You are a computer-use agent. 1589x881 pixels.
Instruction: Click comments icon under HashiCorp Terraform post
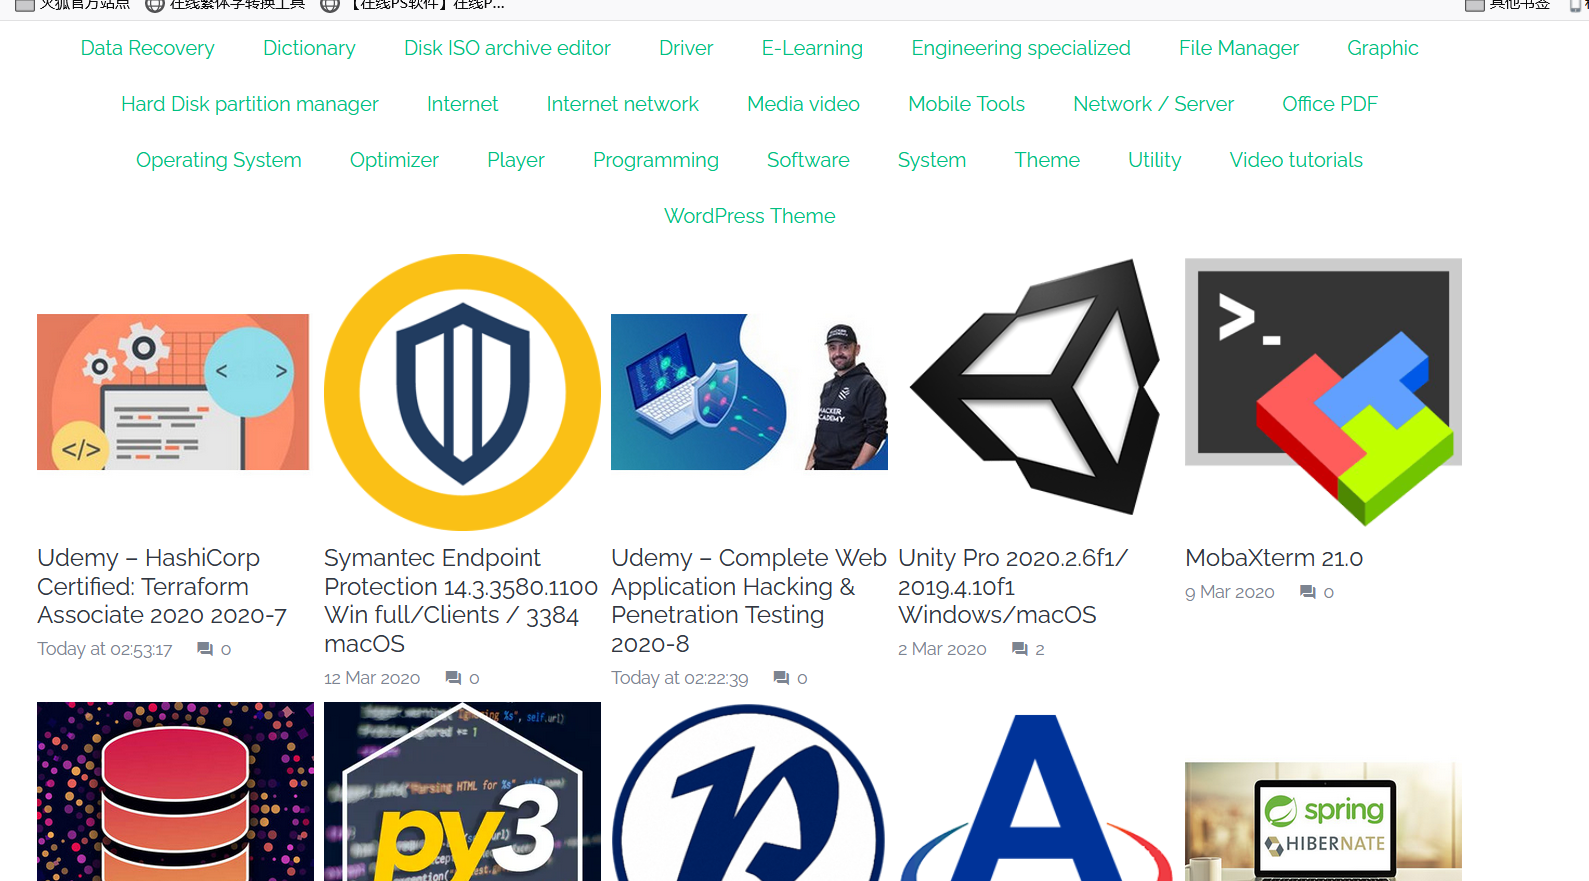tap(205, 649)
